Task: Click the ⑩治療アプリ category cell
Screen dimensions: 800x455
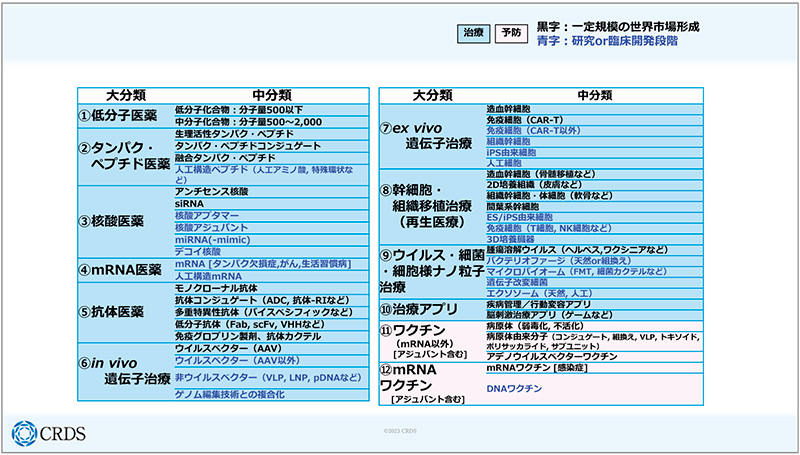Action: pos(430,310)
